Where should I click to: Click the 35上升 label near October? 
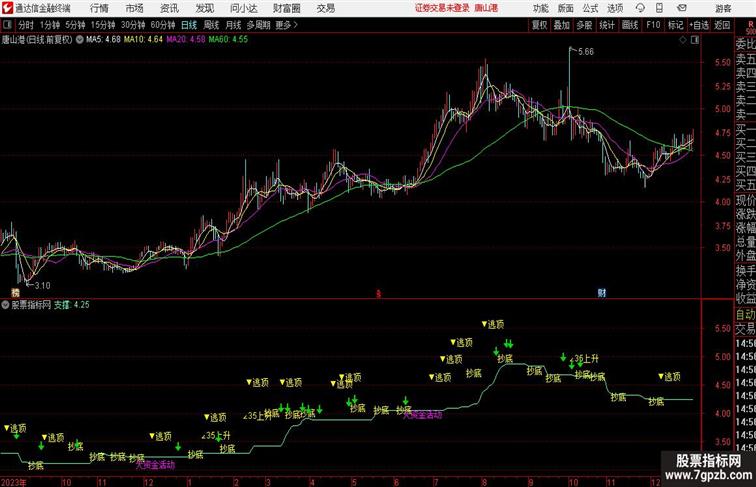[586, 359]
